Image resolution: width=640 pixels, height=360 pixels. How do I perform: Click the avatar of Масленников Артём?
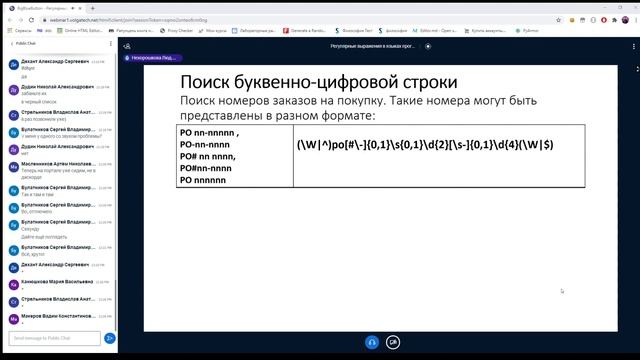(13, 167)
